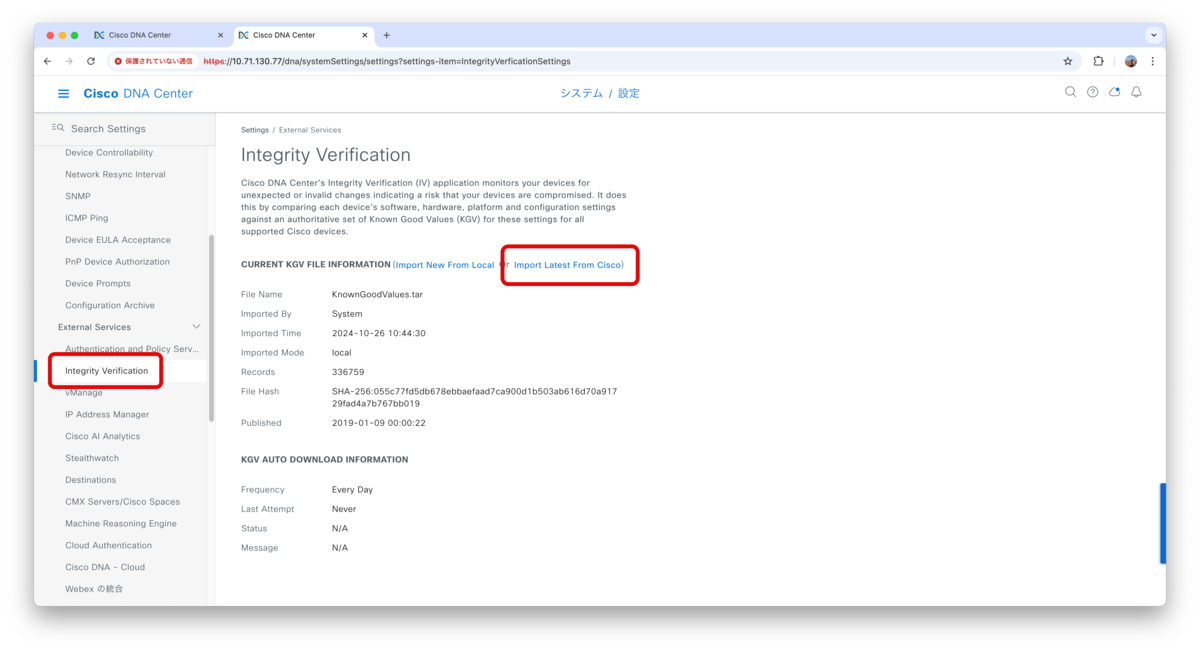The image size is (1200, 651).
Task: Select vManage in settings sidebar
Action: pos(84,393)
